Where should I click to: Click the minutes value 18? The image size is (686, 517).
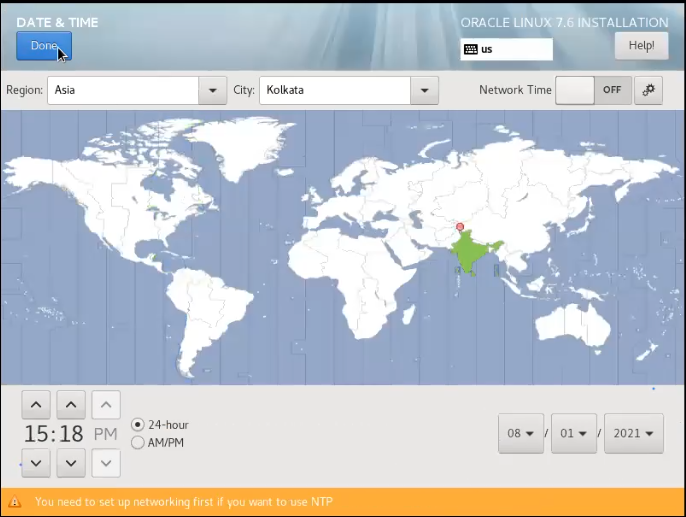tap(71, 434)
